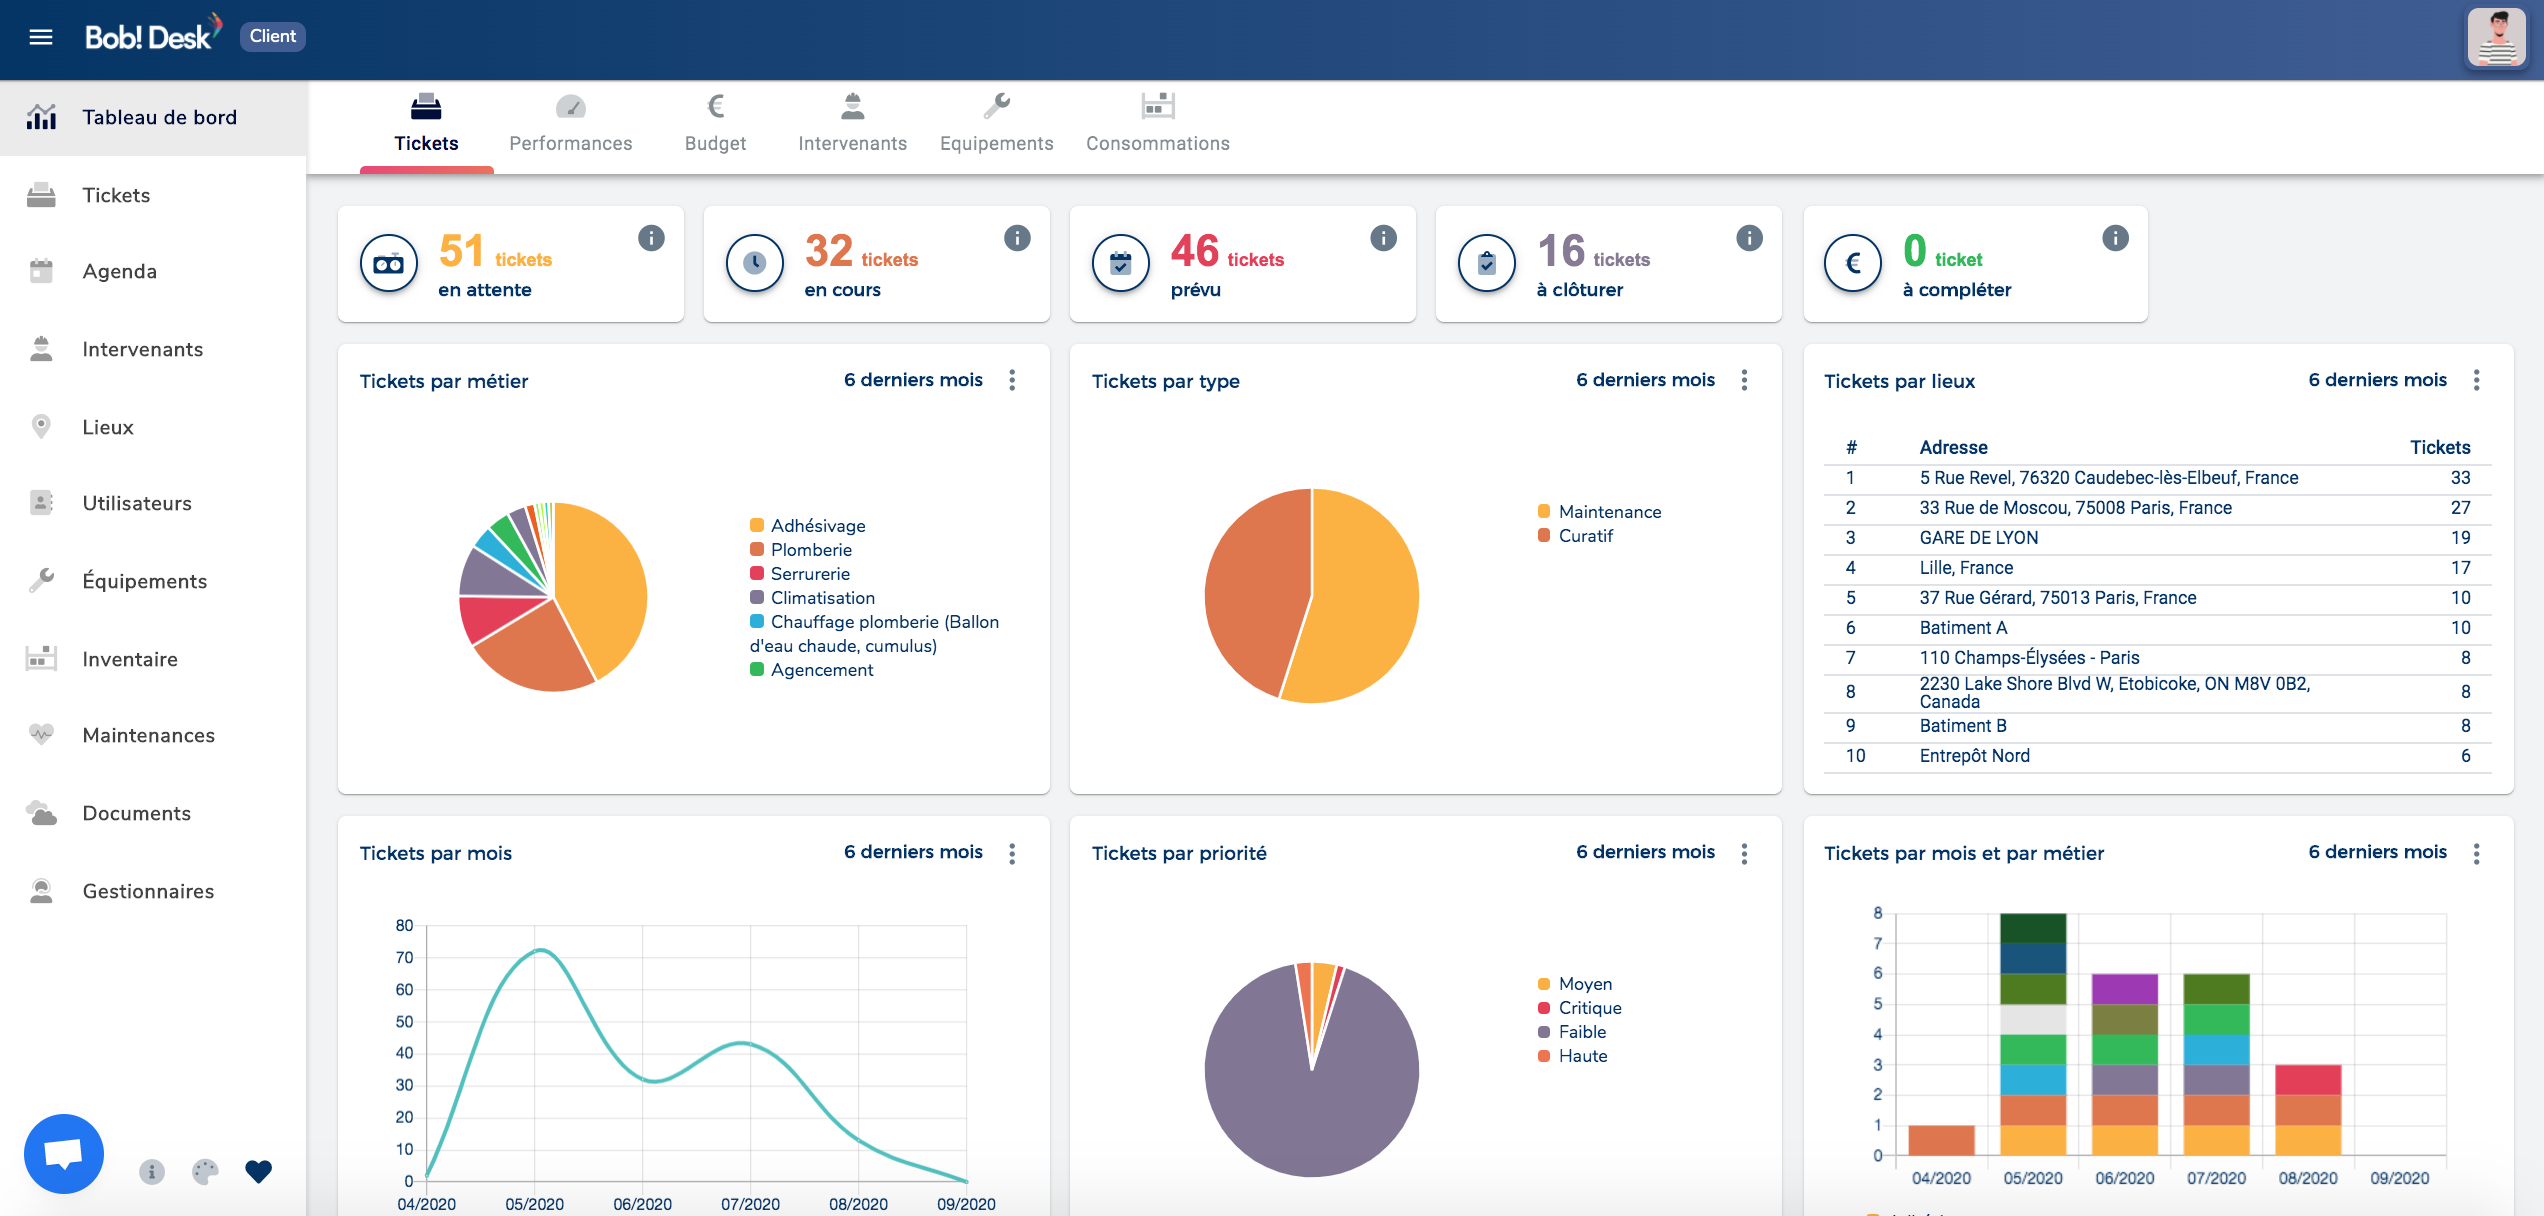This screenshot has width=2544, height=1216.
Task: Click the Tickets tray icon in sidebar
Action: coord(41,195)
